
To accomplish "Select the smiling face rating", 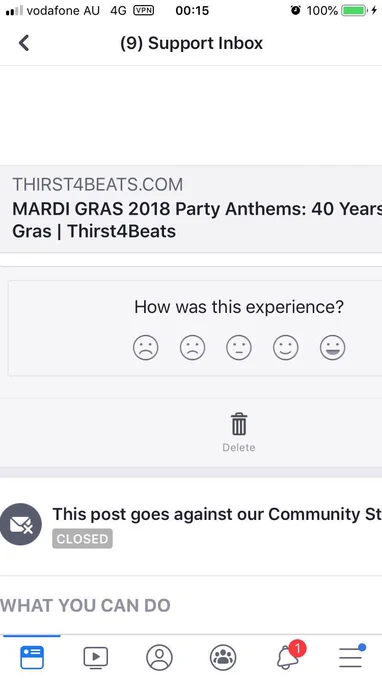I will (286, 348).
